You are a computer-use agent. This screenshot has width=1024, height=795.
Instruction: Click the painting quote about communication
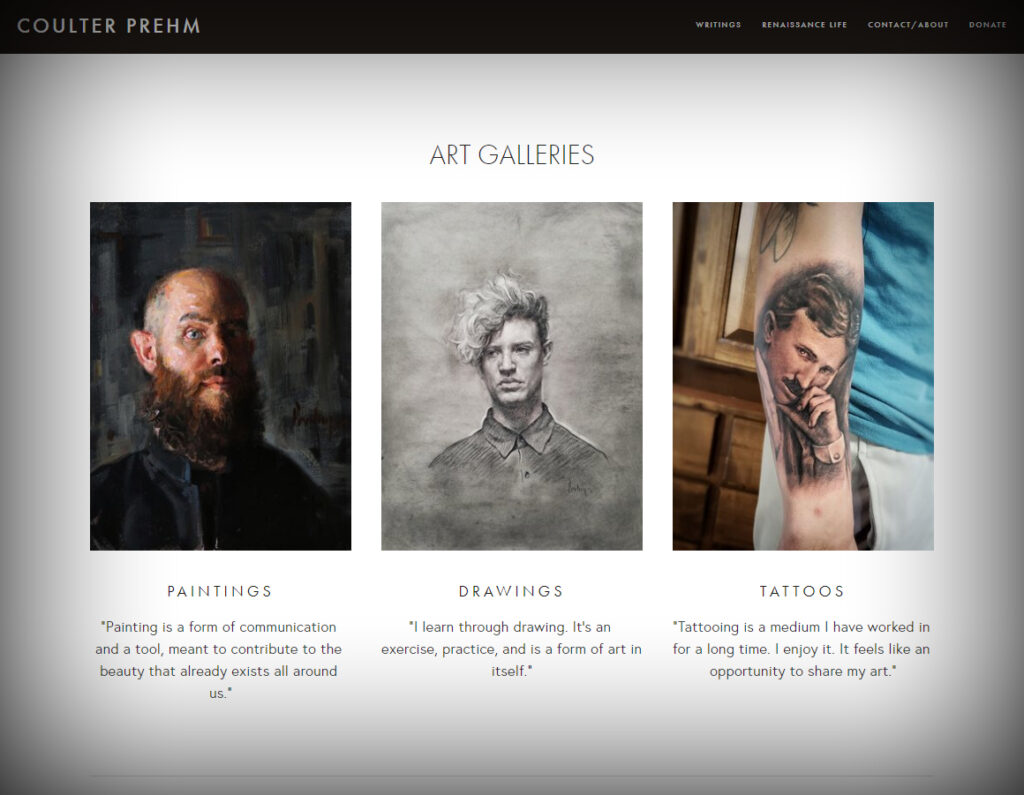coord(219,660)
